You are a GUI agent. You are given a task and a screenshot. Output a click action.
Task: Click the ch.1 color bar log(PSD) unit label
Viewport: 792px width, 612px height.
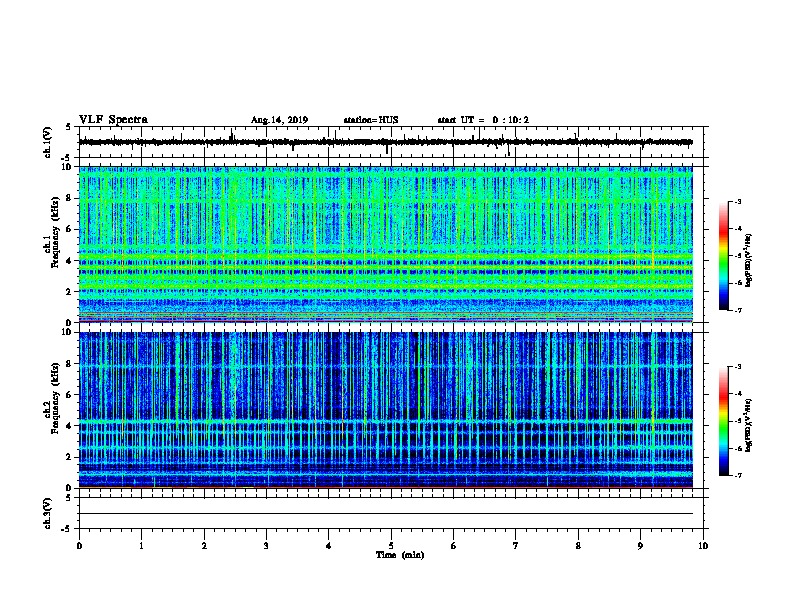click(x=748, y=260)
